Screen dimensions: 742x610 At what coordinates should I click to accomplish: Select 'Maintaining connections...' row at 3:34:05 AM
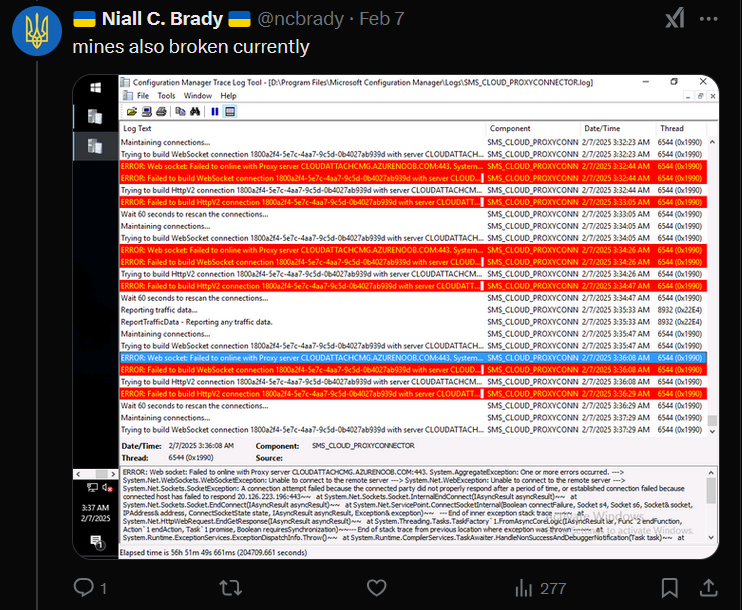click(413, 226)
